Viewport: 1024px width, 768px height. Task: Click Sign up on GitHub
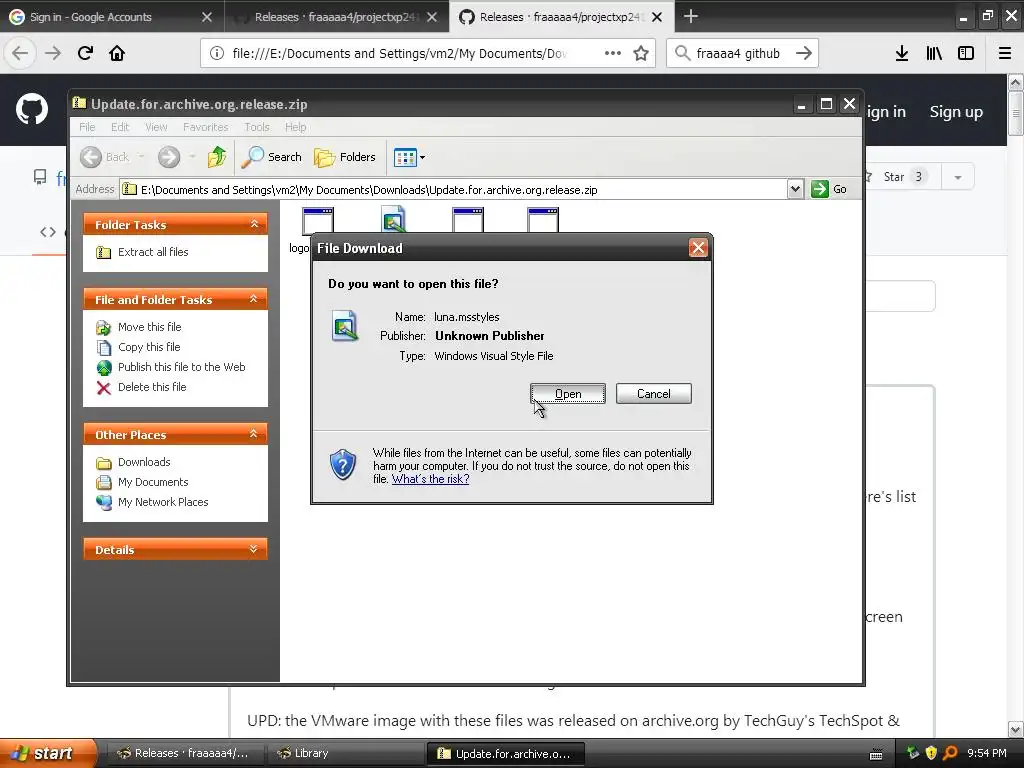[x=956, y=112]
